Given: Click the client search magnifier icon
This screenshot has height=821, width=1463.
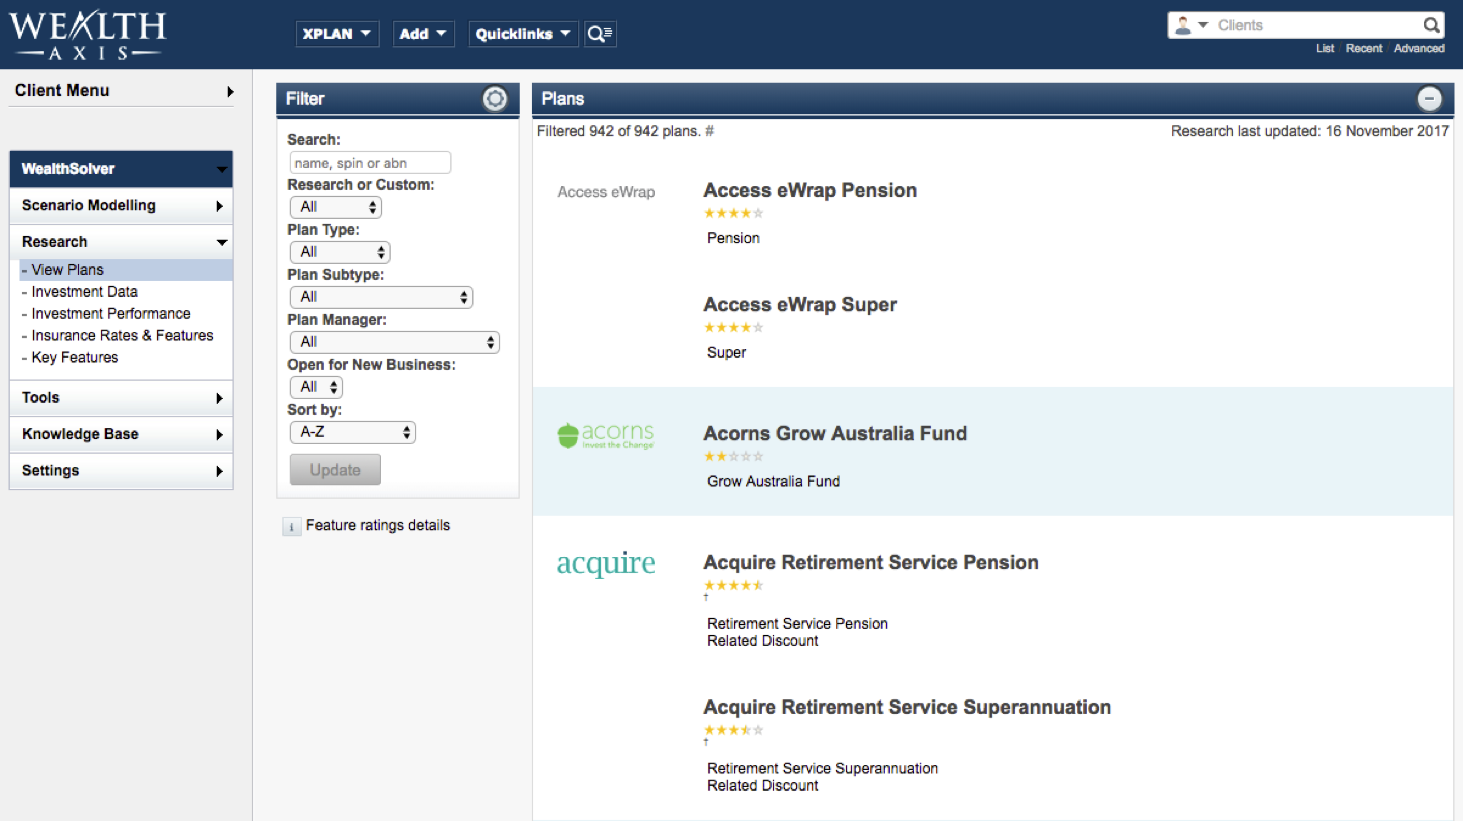Looking at the screenshot, I should click(1431, 25).
